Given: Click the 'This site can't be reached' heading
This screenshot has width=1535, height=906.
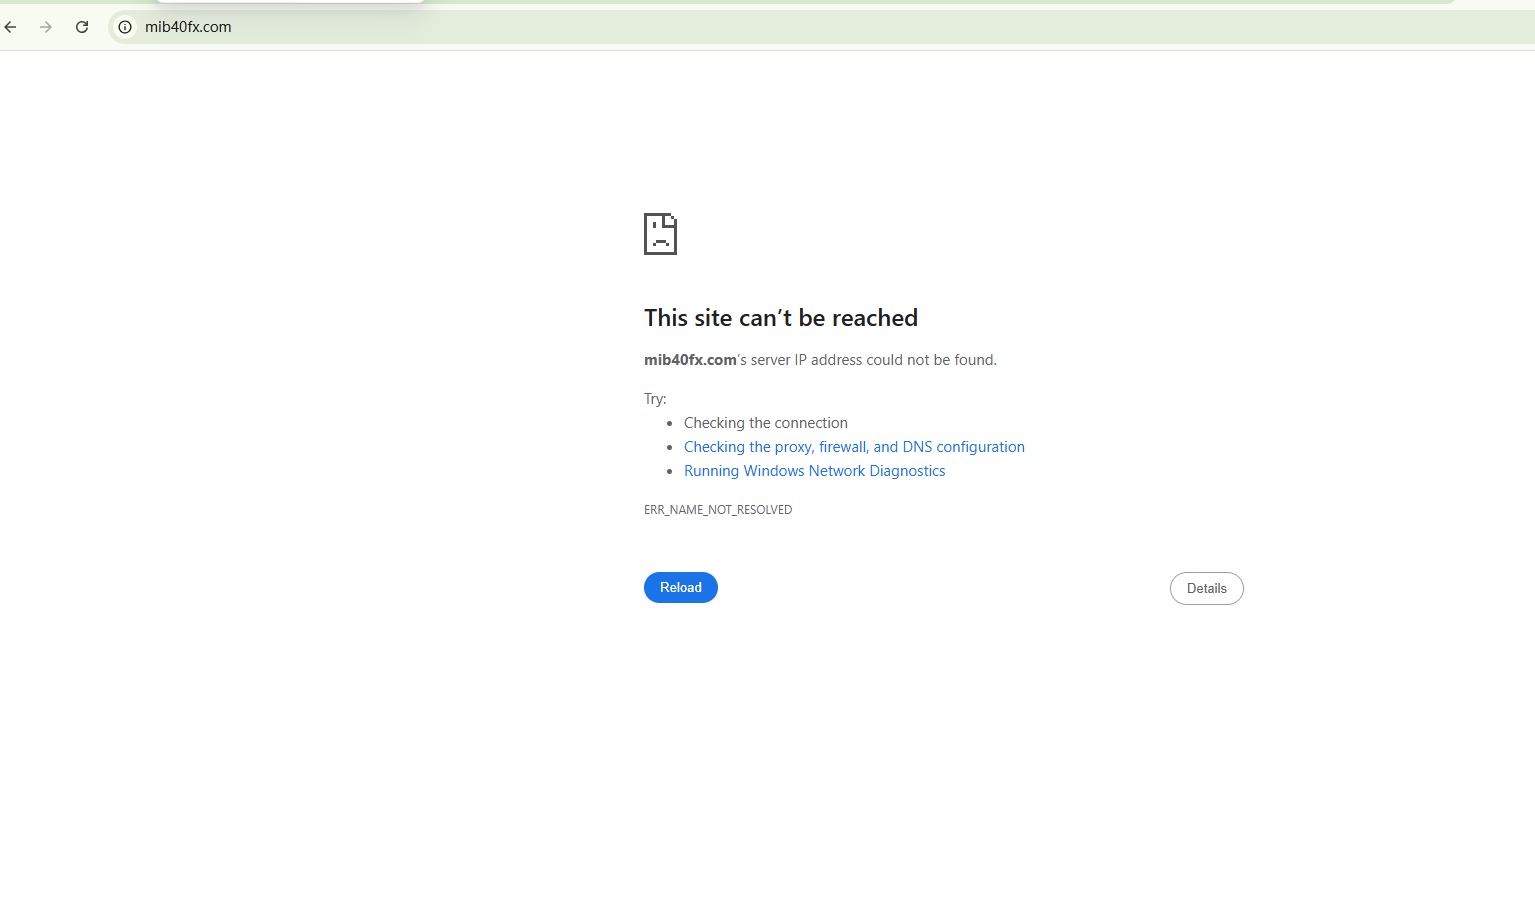Looking at the screenshot, I should [x=781, y=318].
